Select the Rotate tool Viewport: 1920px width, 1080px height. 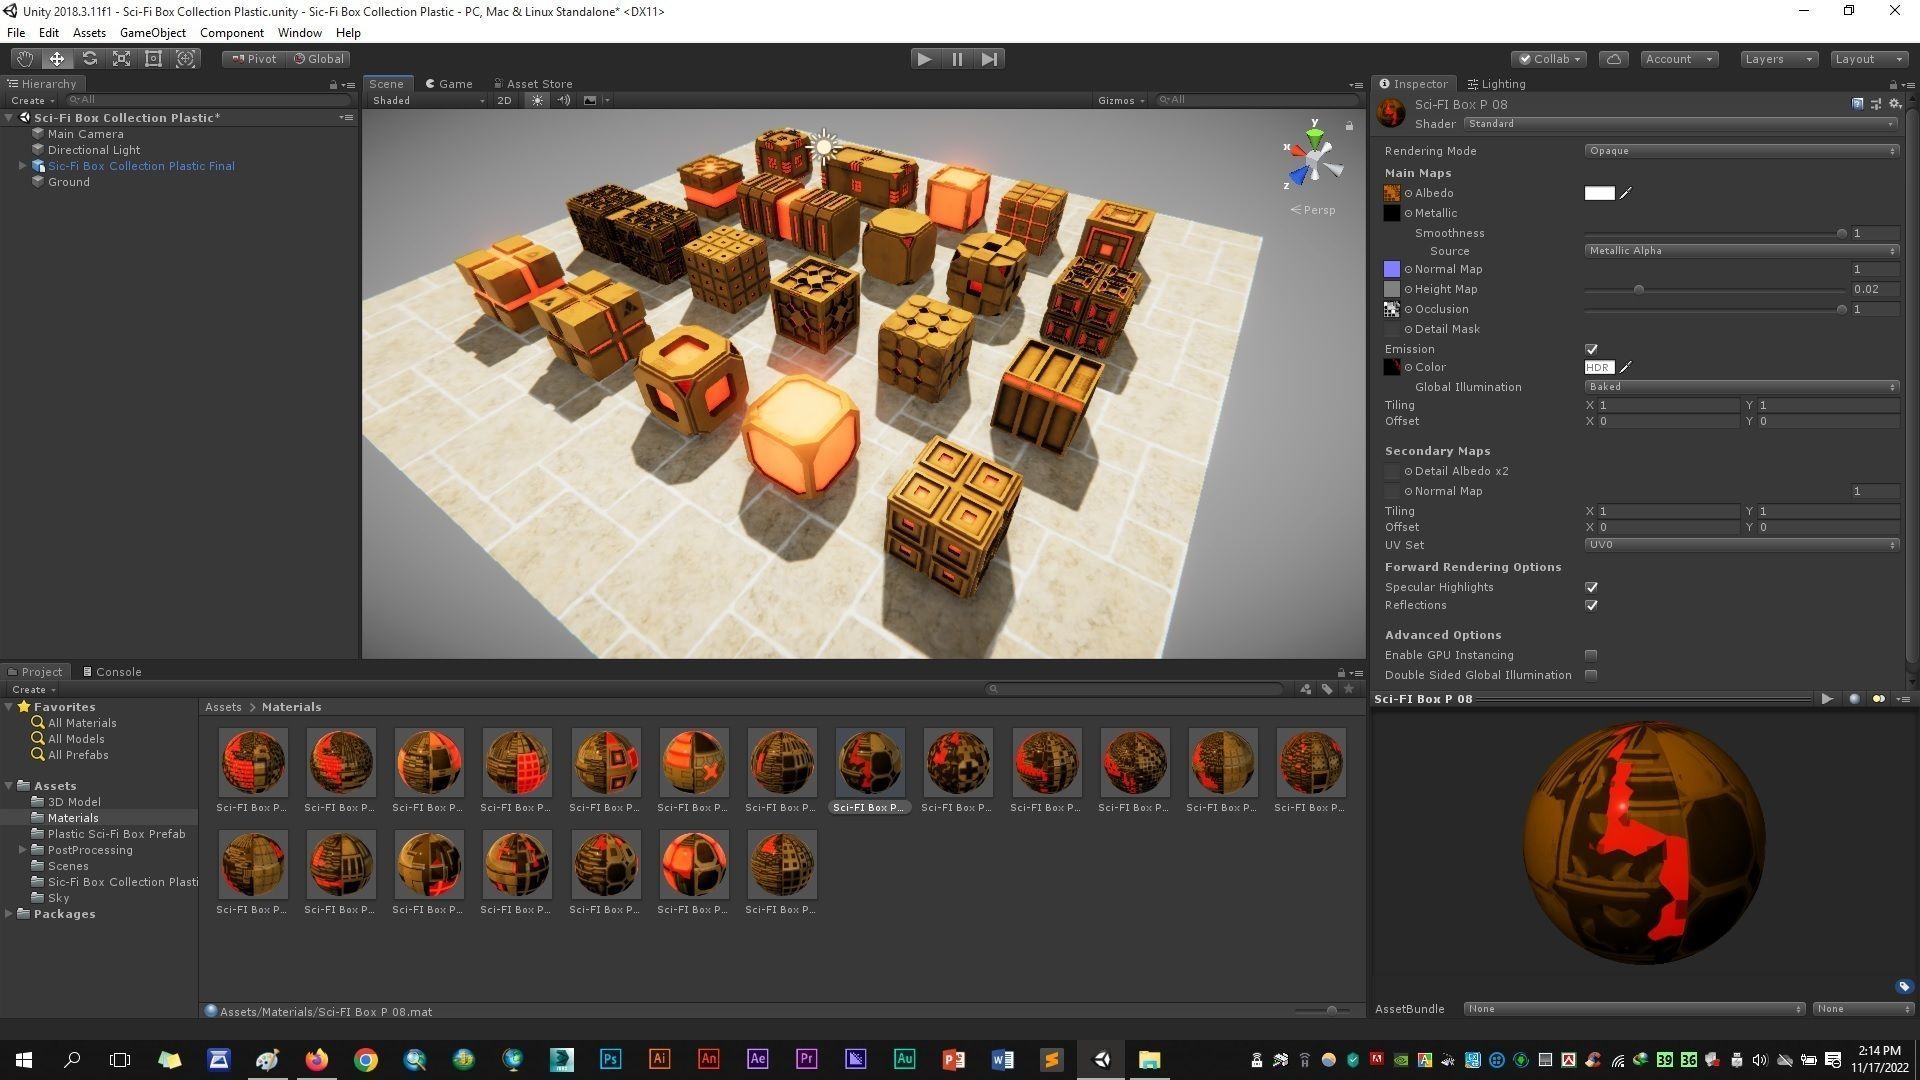89,59
